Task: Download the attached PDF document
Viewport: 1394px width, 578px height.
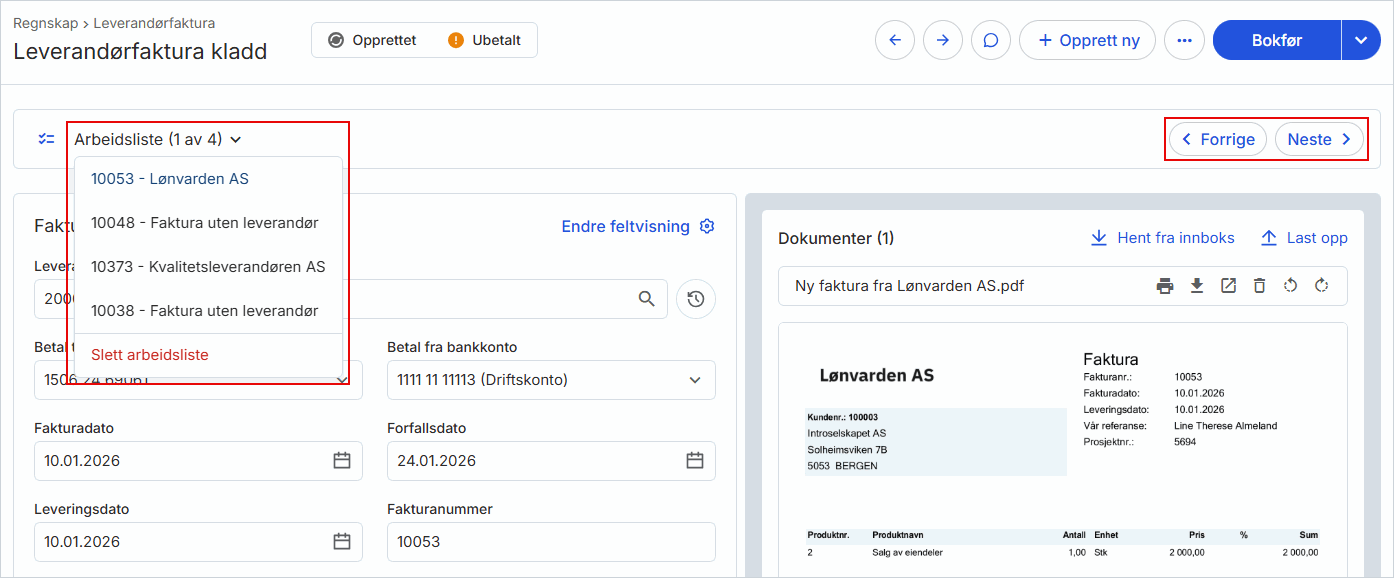Action: click(1197, 286)
